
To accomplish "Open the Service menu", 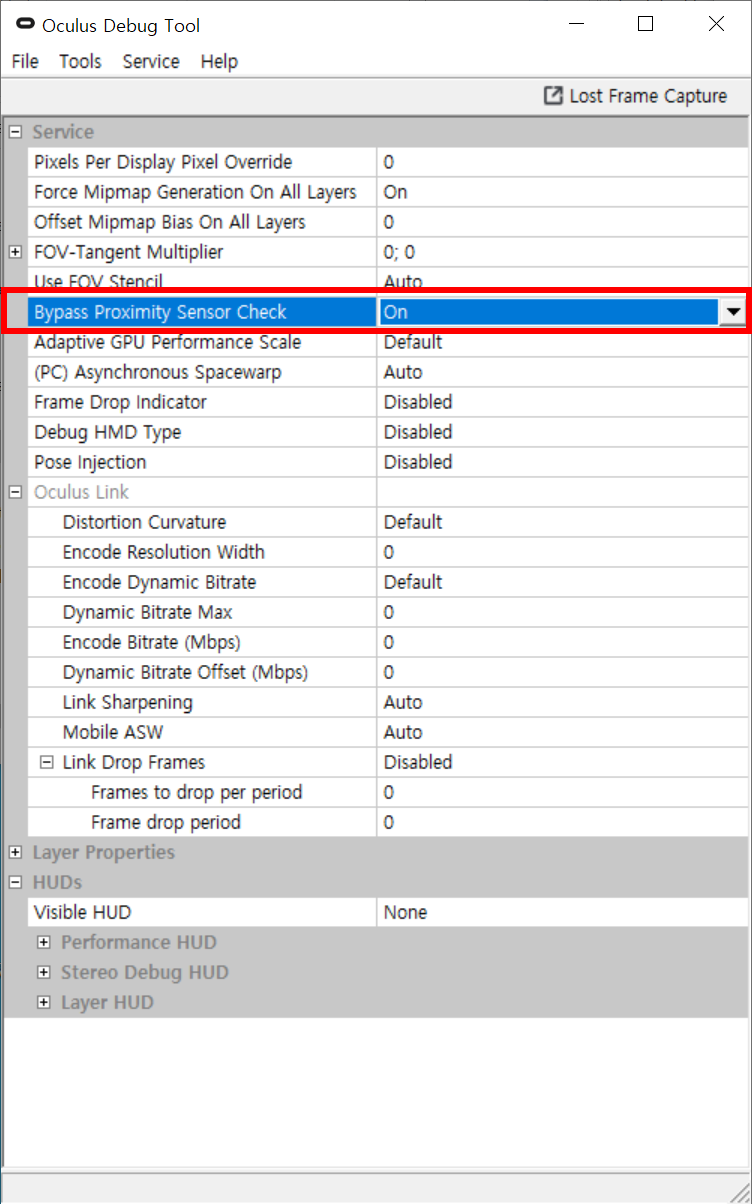I will pos(151,61).
